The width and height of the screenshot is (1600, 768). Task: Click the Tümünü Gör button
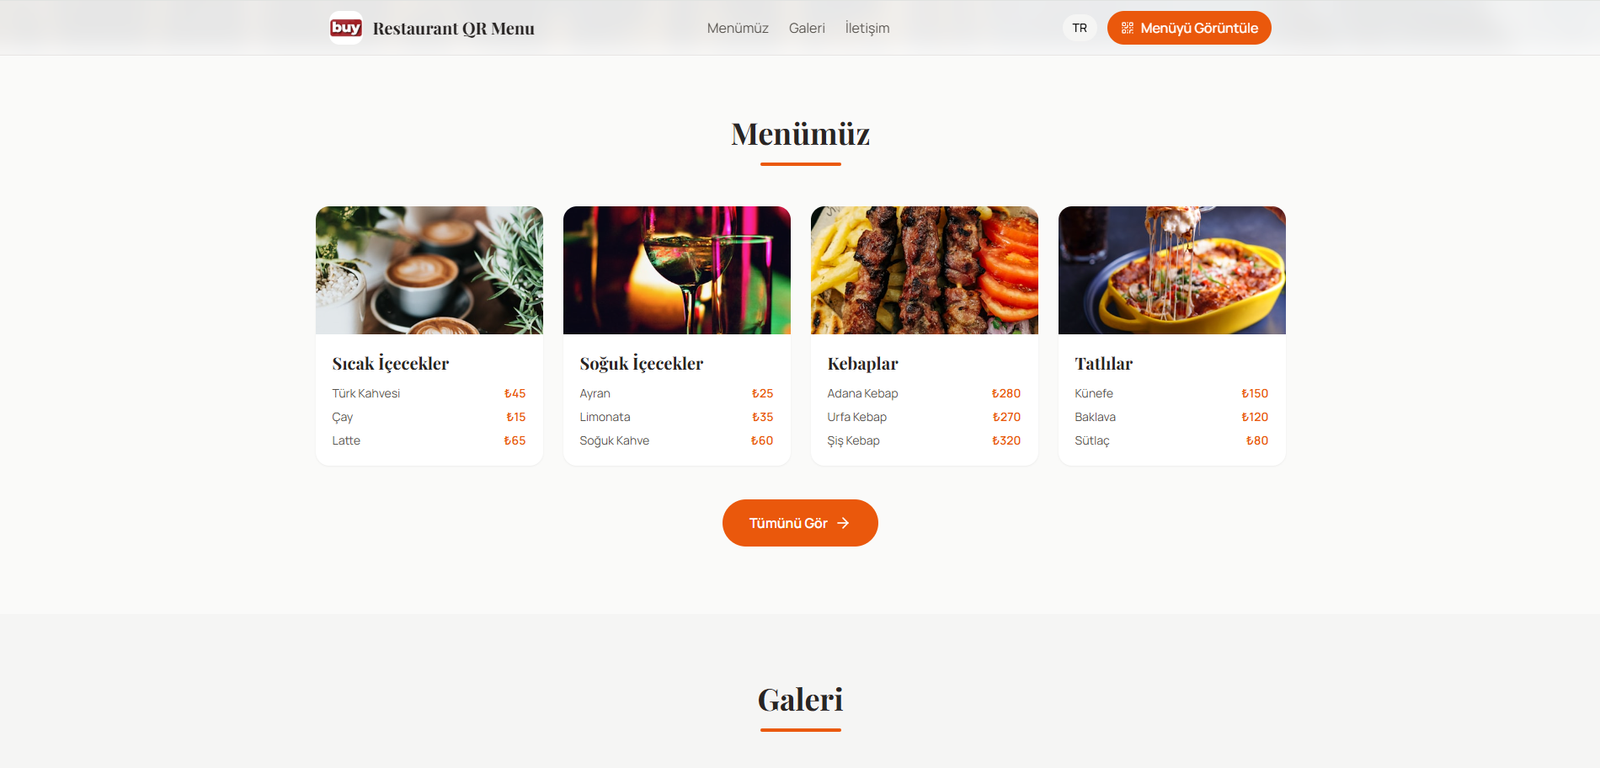800,523
